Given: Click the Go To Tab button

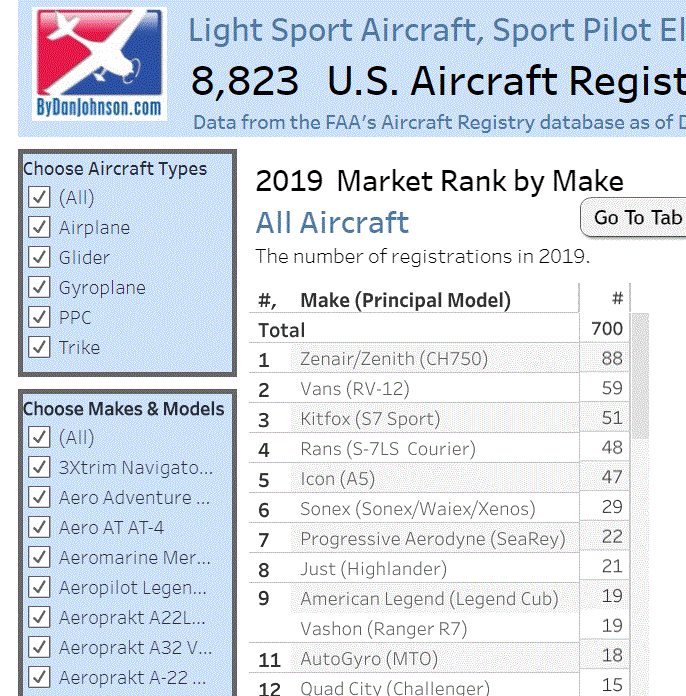Looking at the screenshot, I should click(x=634, y=218).
